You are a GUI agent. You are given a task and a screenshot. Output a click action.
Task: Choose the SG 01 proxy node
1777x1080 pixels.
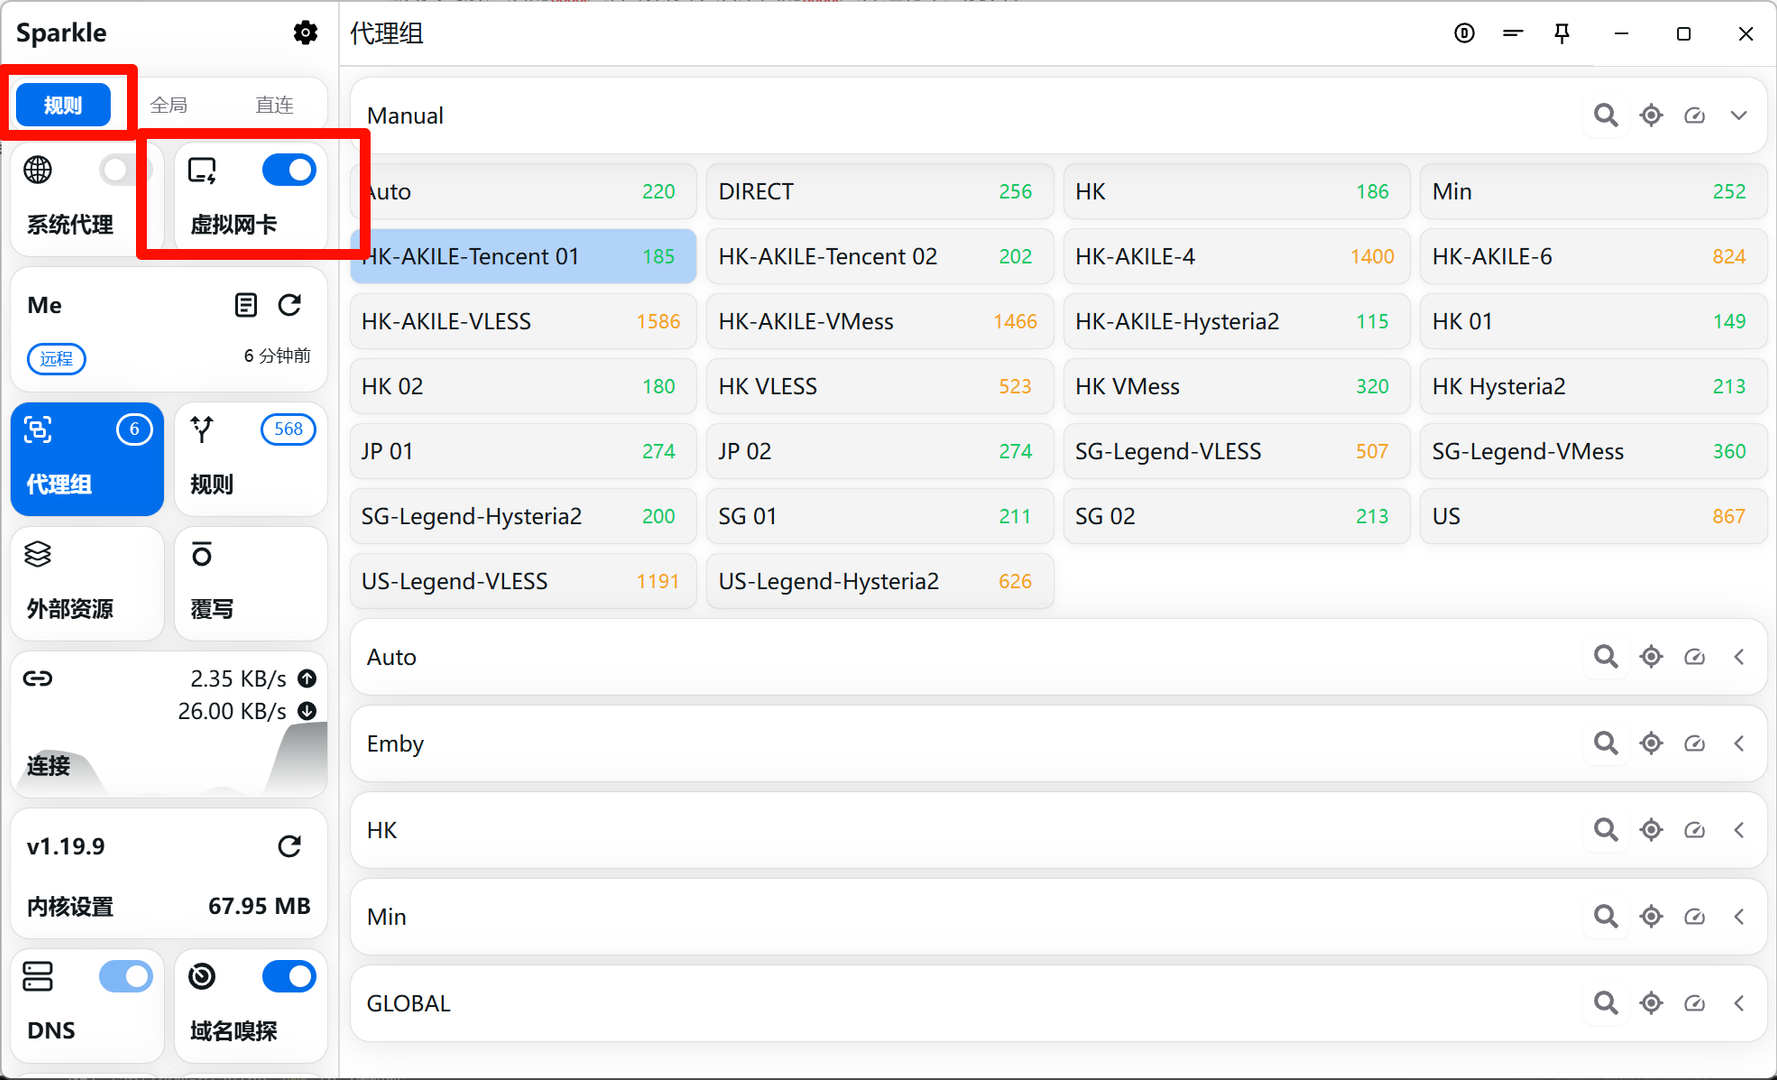point(879,517)
